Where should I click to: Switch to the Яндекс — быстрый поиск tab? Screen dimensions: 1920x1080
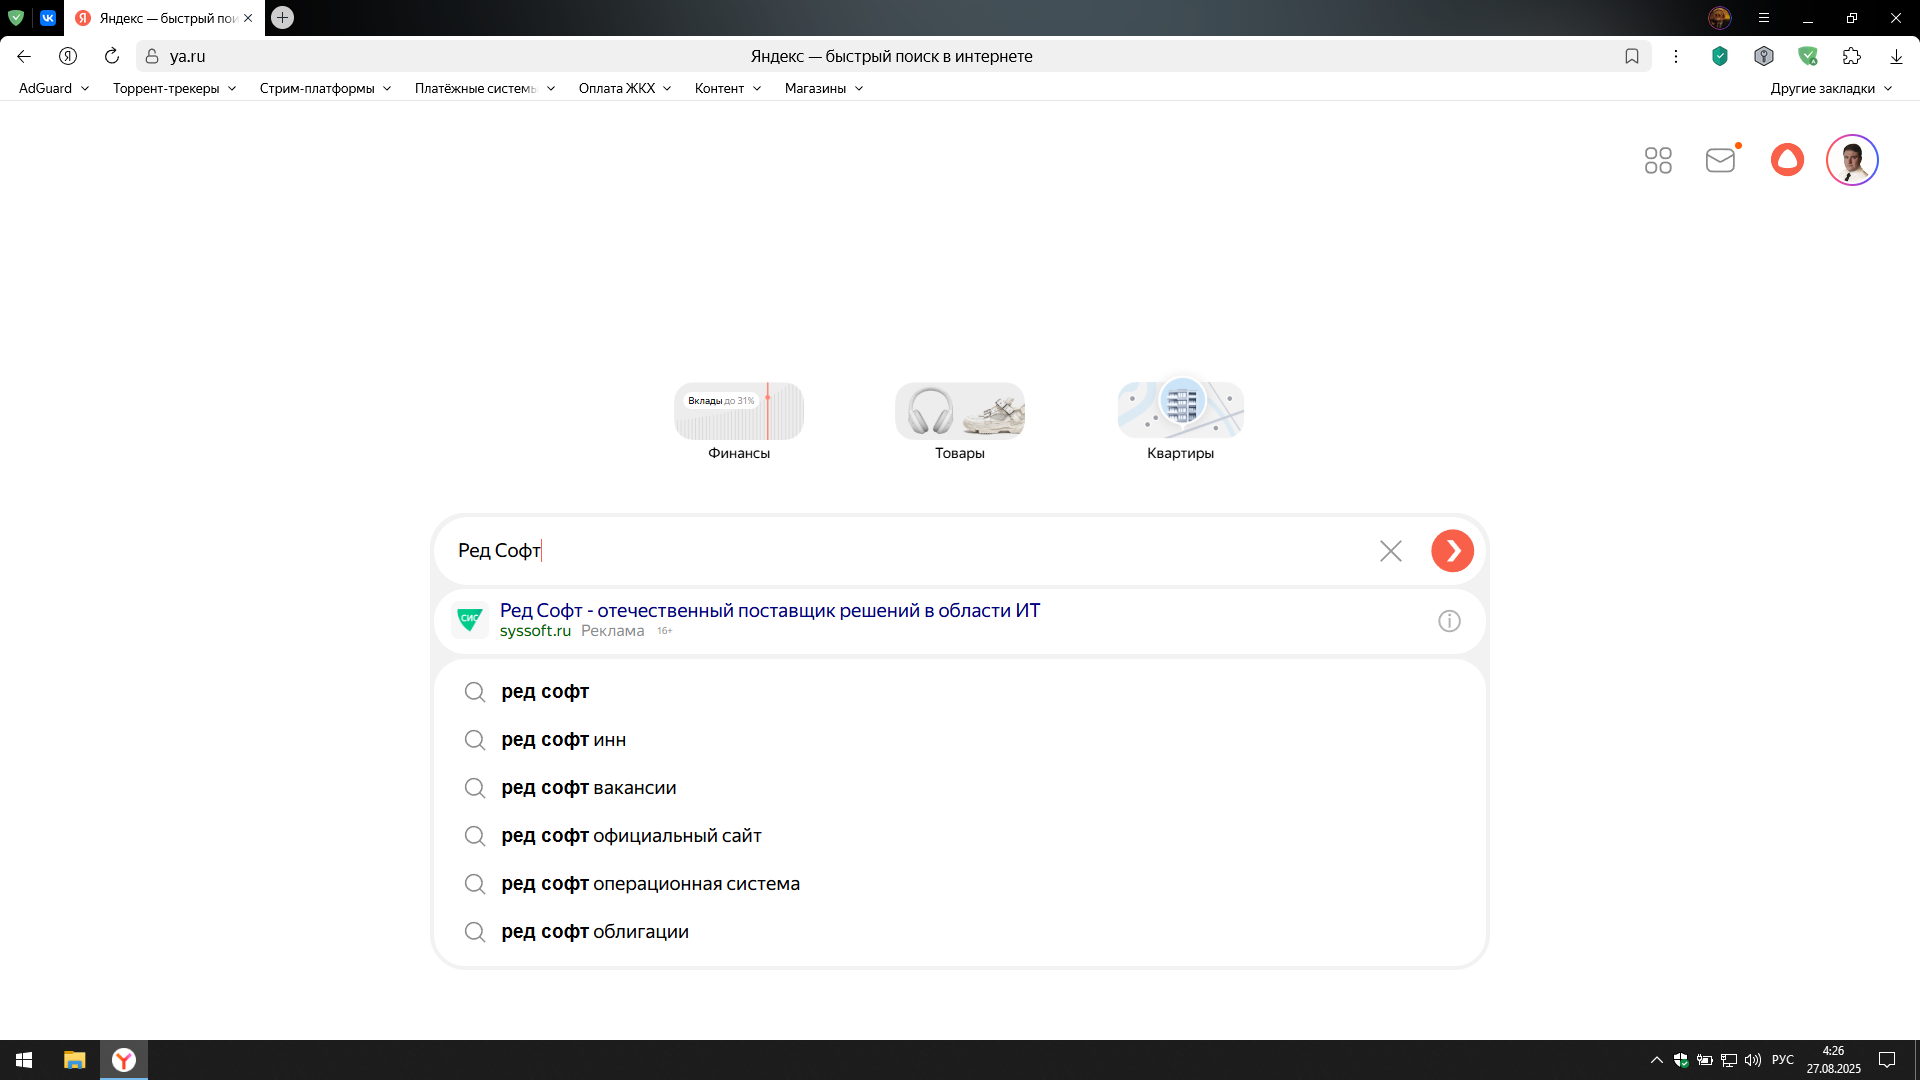click(160, 17)
